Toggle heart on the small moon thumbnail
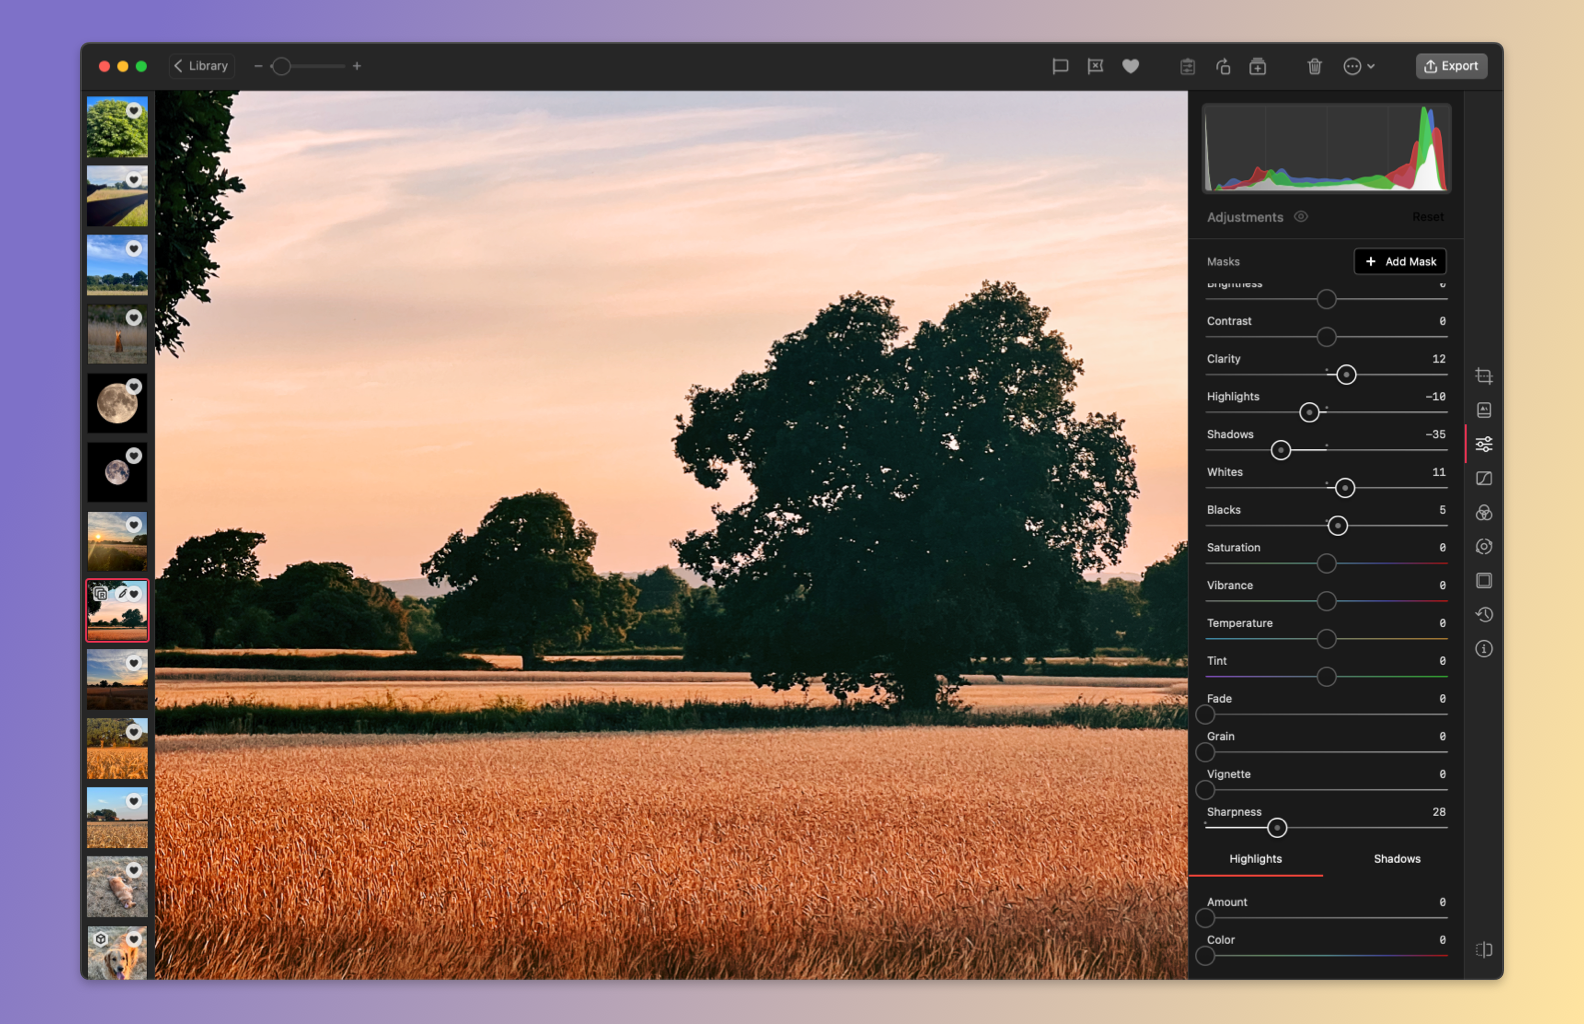This screenshot has width=1584, height=1024. coord(134,455)
